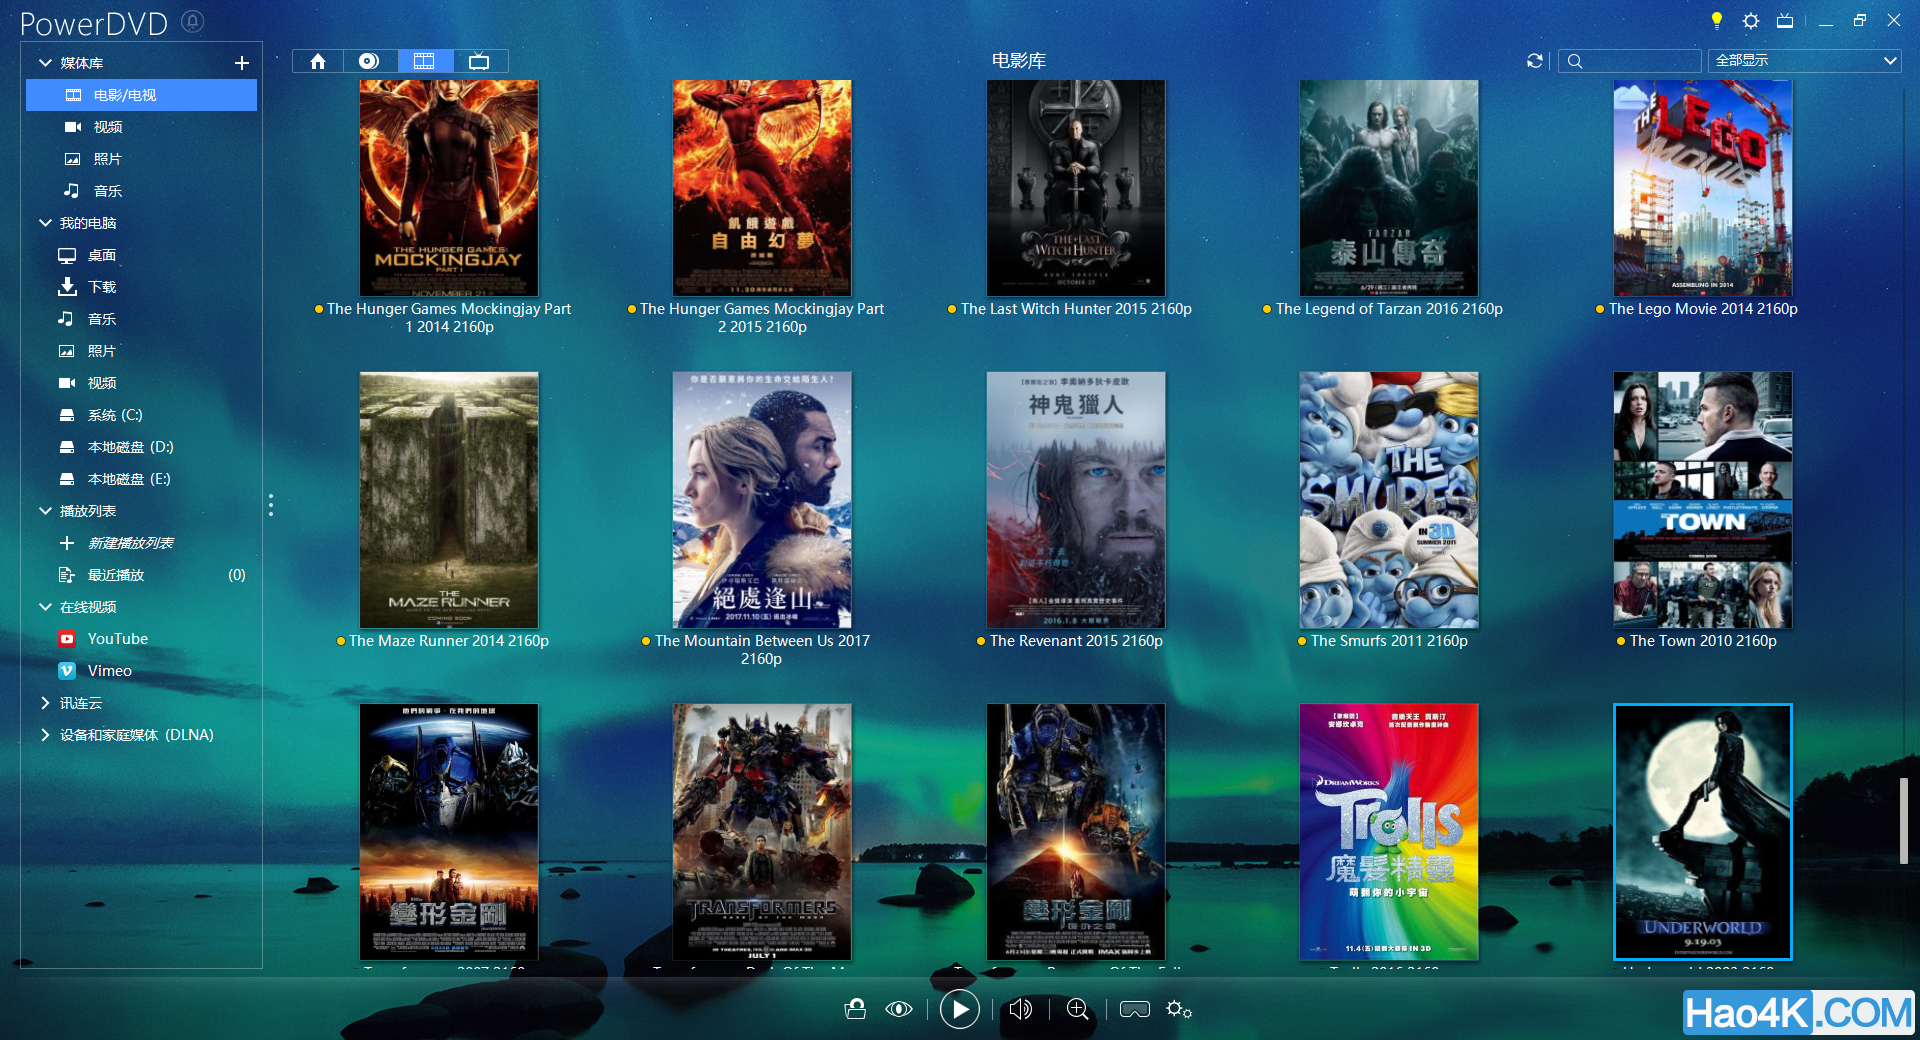Select The Smurfs poster
Viewport: 1920px width, 1040px height.
point(1389,500)
